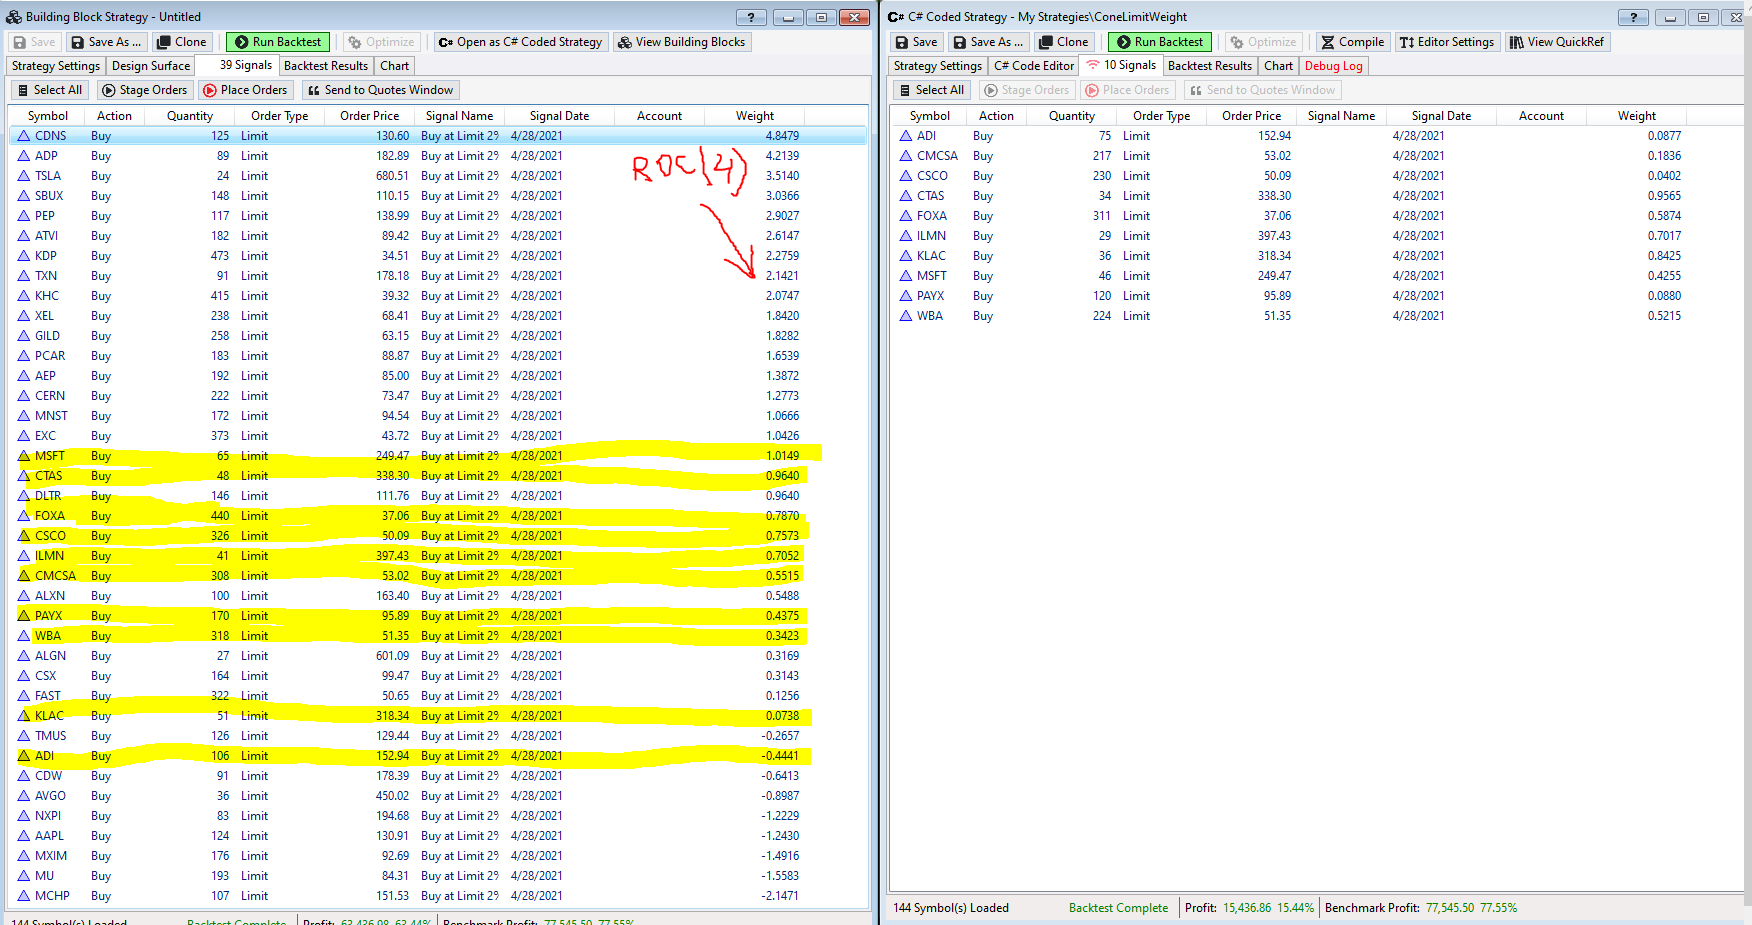Select the 10 Signals tab
Image resolution: width=1752 pixels, height=925 pixels.
click(1121, 65)
